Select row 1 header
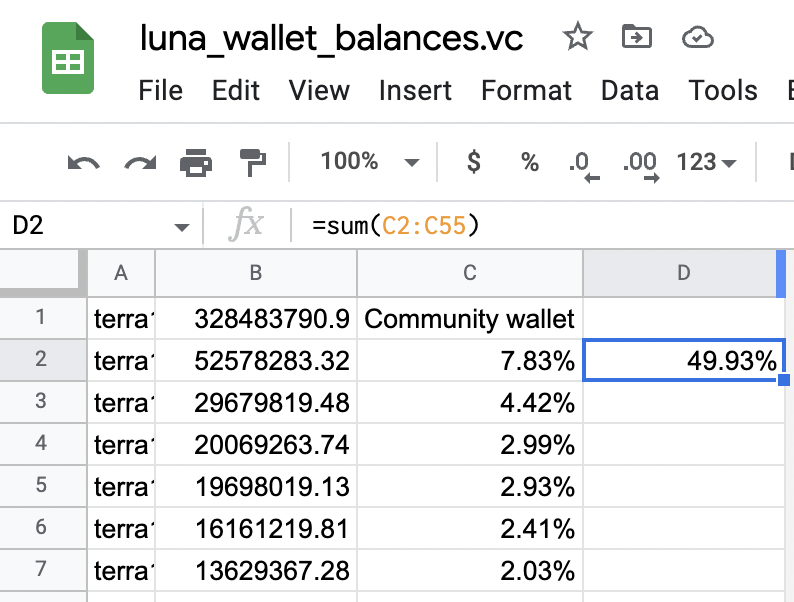794x602 pixels. click(x=43, y=317)
